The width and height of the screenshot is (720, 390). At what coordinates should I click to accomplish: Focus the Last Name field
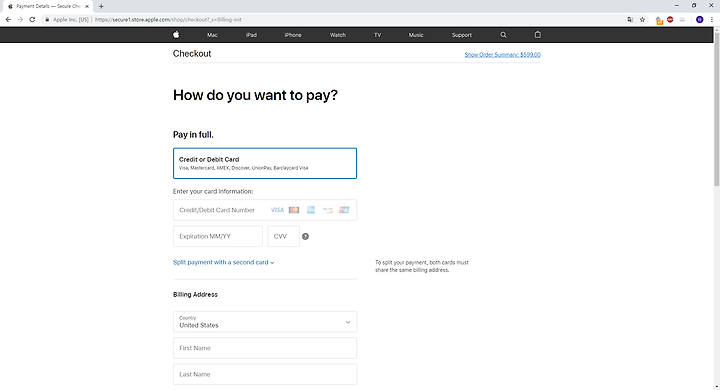pos(265,374)
